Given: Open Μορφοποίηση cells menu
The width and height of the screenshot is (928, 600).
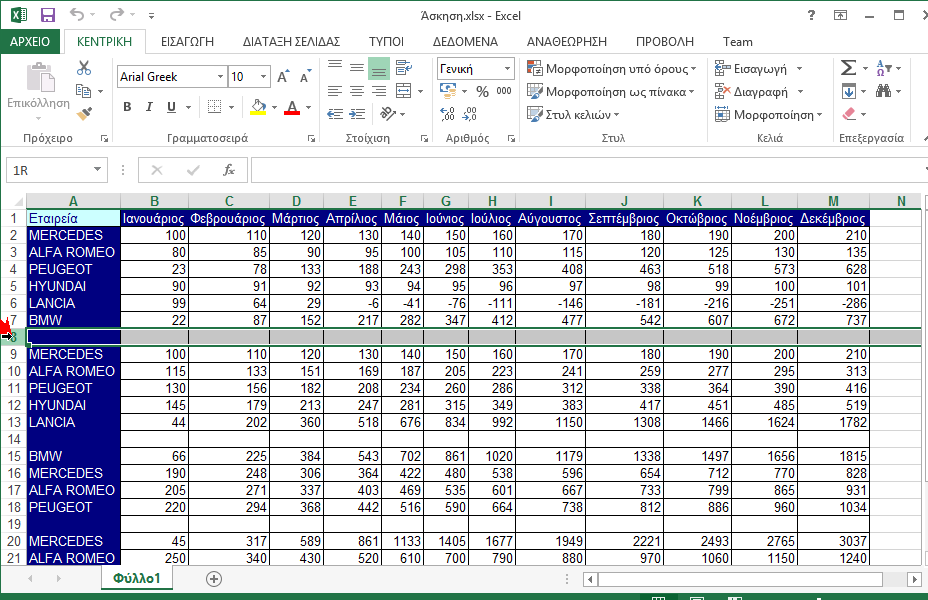Looking at the screenshot, I should click(768, 115).
